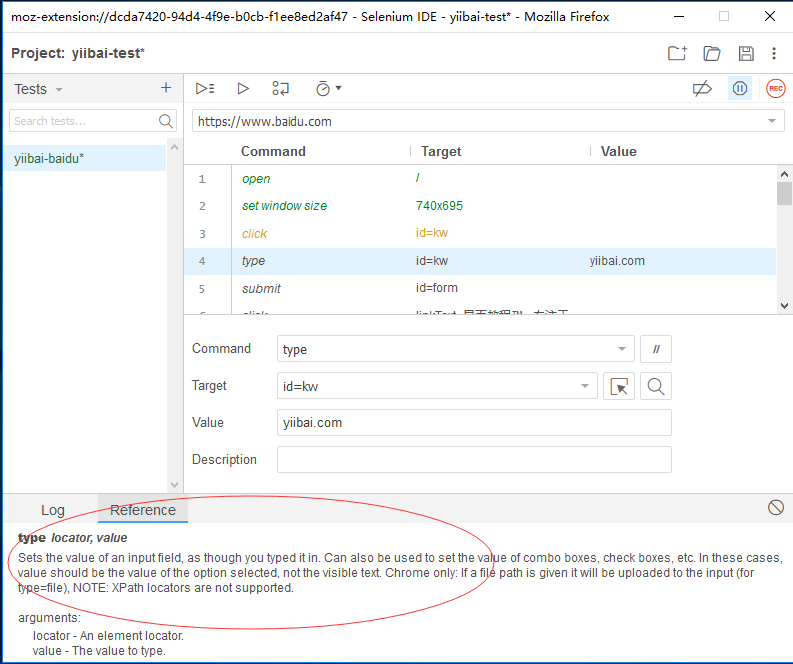Image resolution: width=793 pixels, height=664 pixels.
Task: Open the more options menu
Action: tap(774, 53)
